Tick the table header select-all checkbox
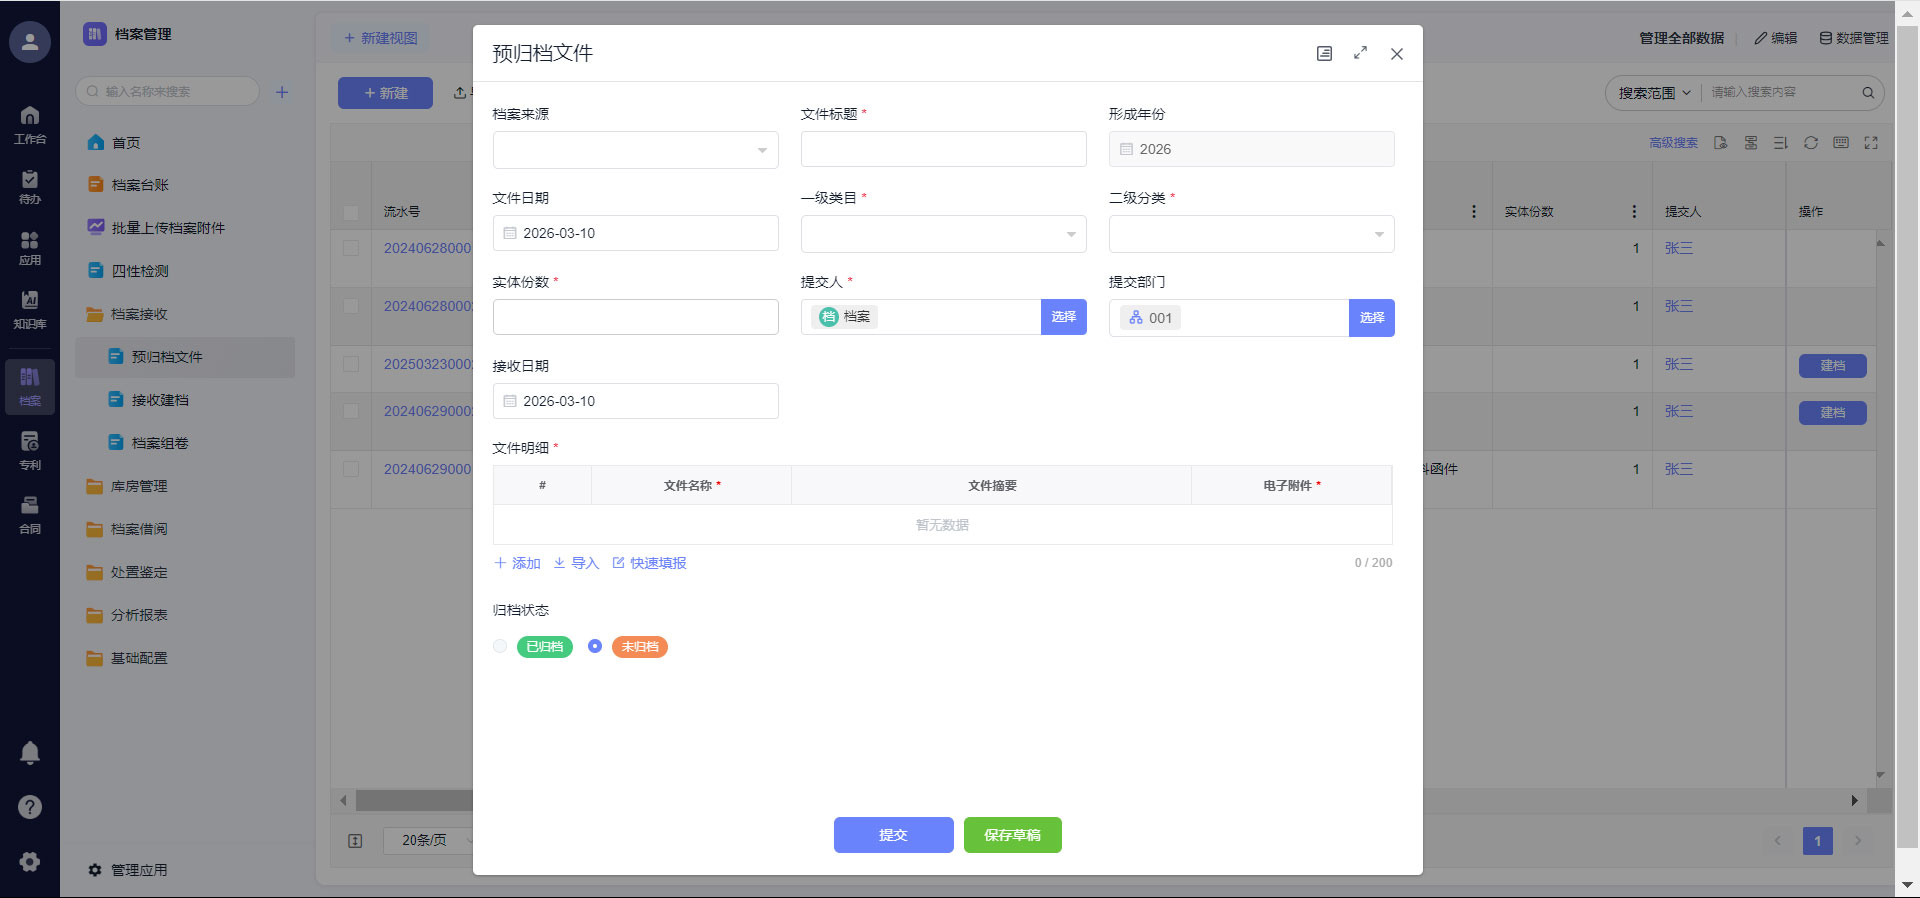Screen dimensions: 1920x898 coord(351,212)
